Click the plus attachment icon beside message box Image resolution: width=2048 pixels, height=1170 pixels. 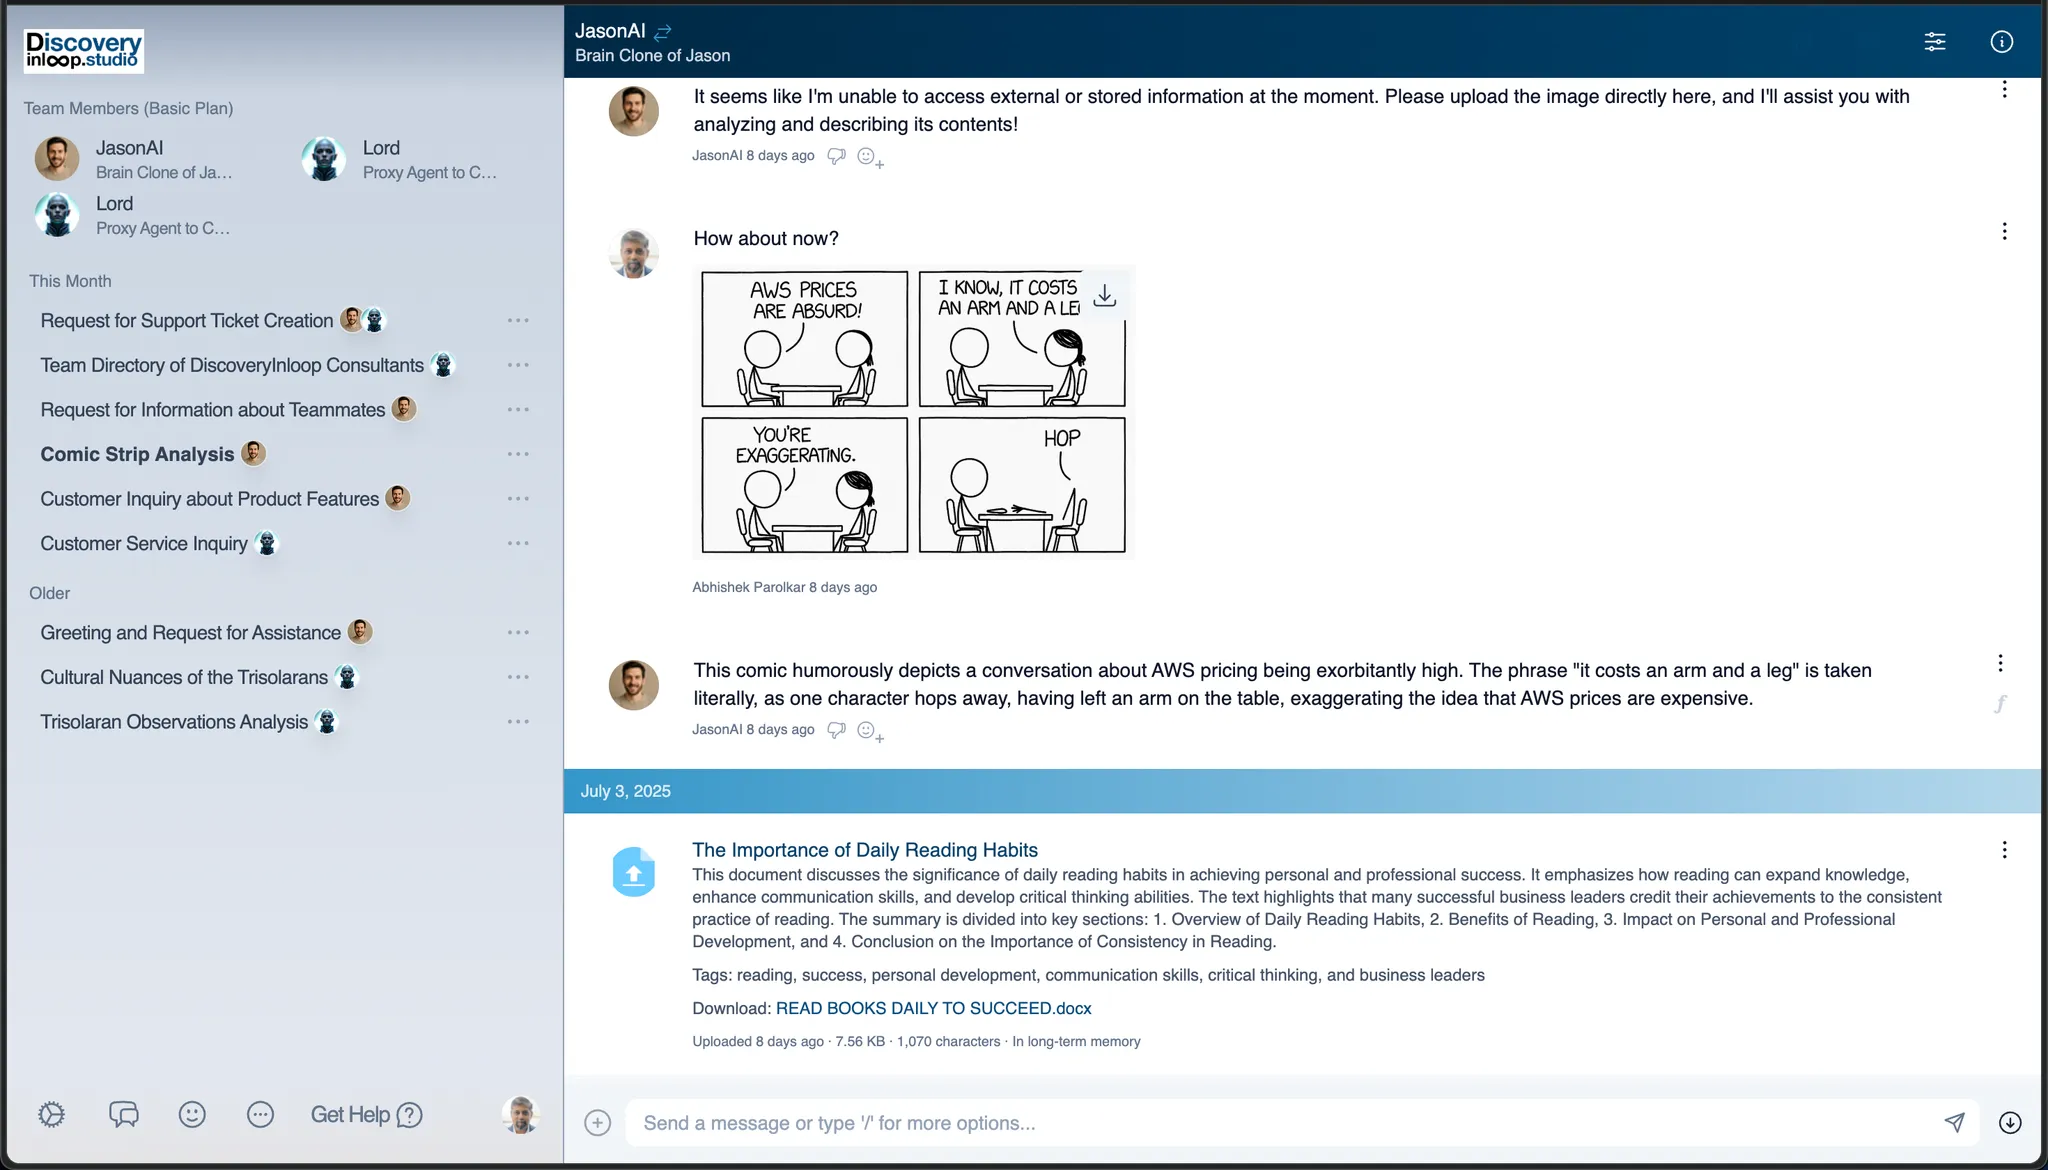[598, 1123]
